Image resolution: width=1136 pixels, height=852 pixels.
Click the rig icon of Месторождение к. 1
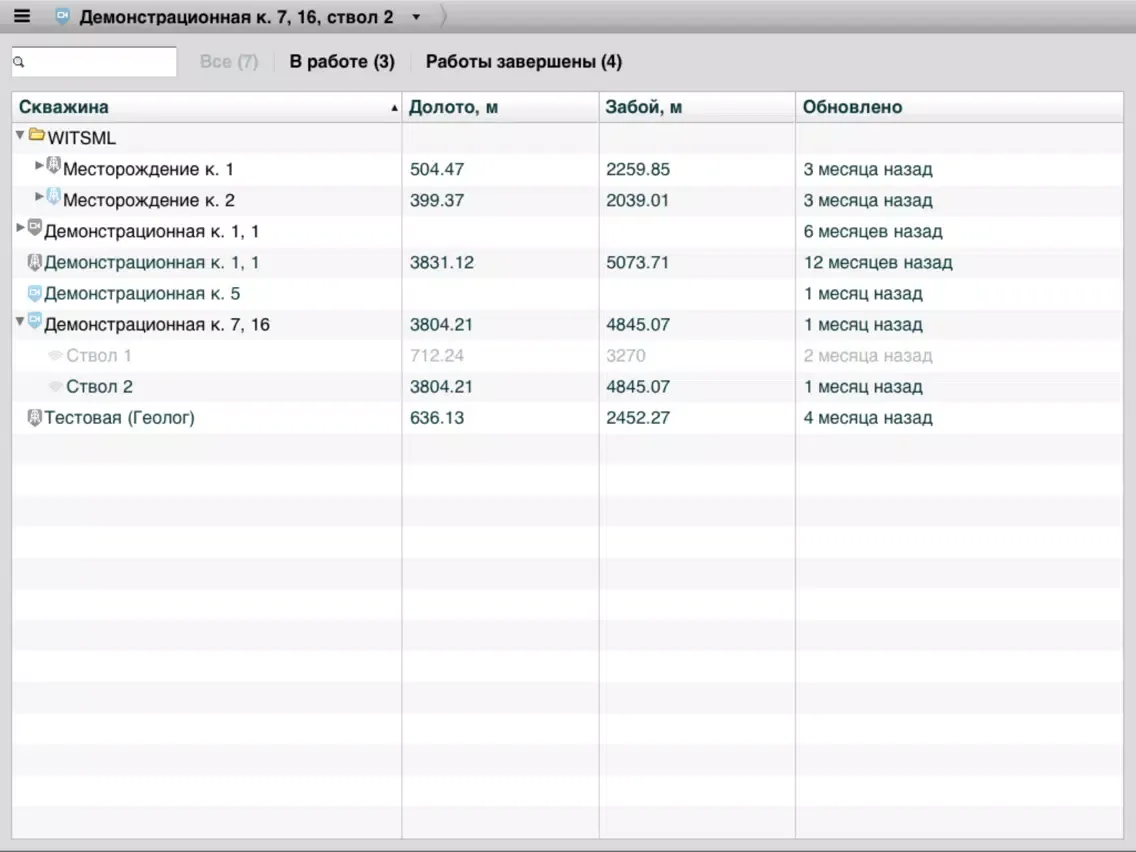(54, 166)
